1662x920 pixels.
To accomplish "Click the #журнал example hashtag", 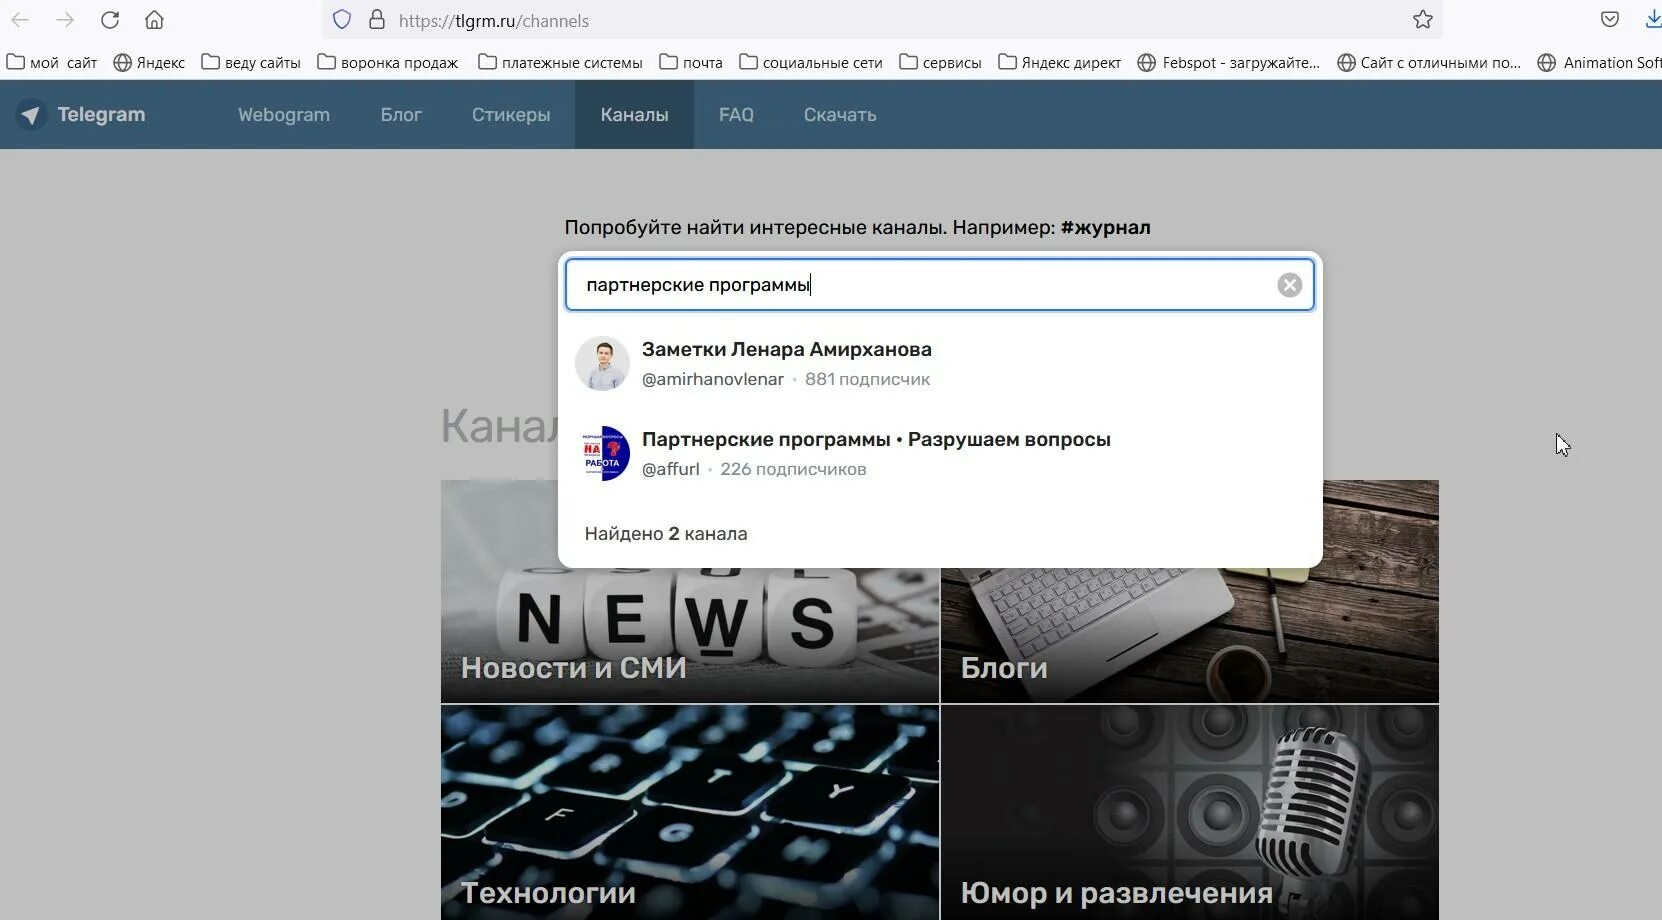I will click(x=1105, y=228).
